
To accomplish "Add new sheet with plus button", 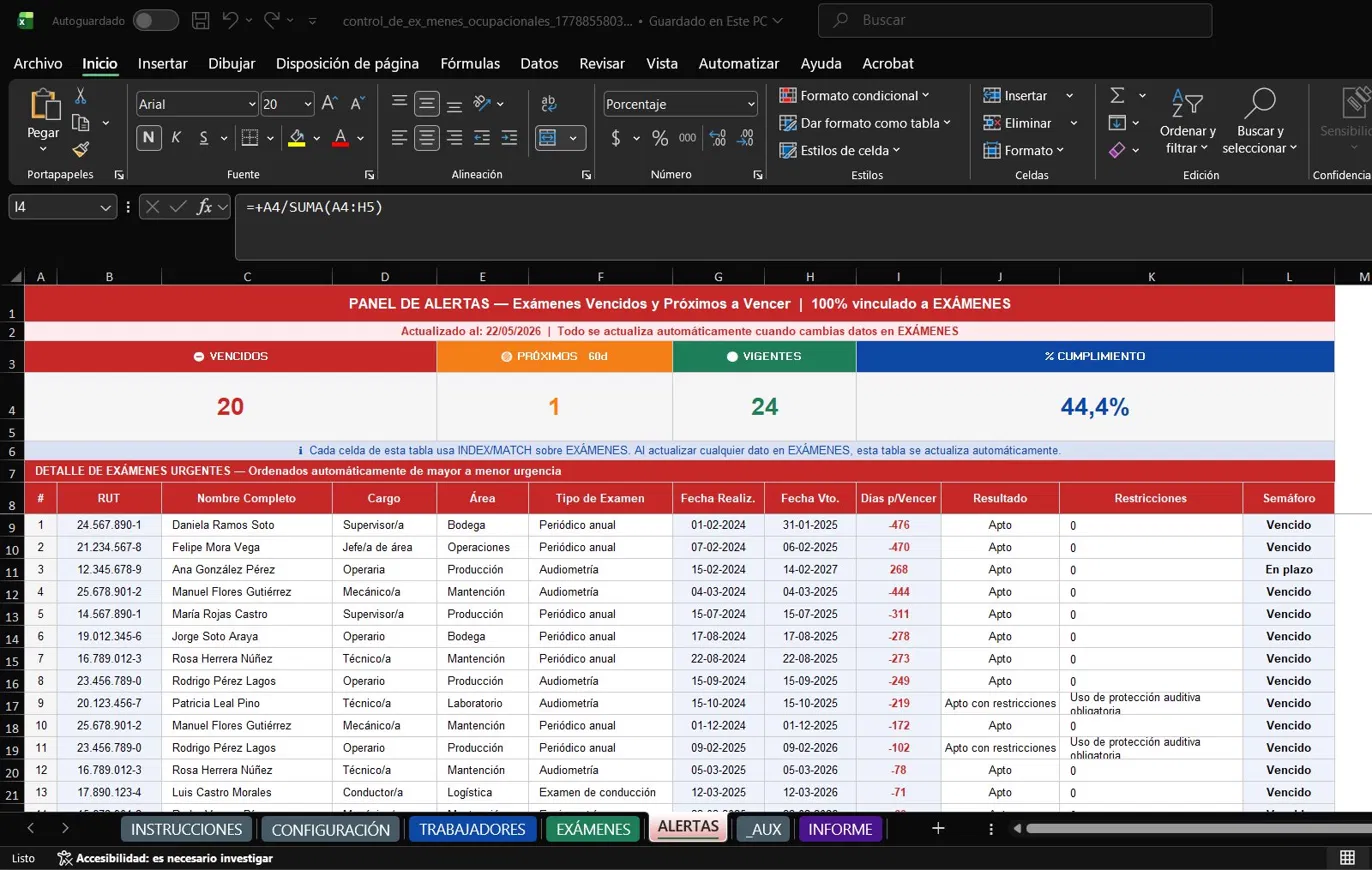I will (x=938, y=828).
